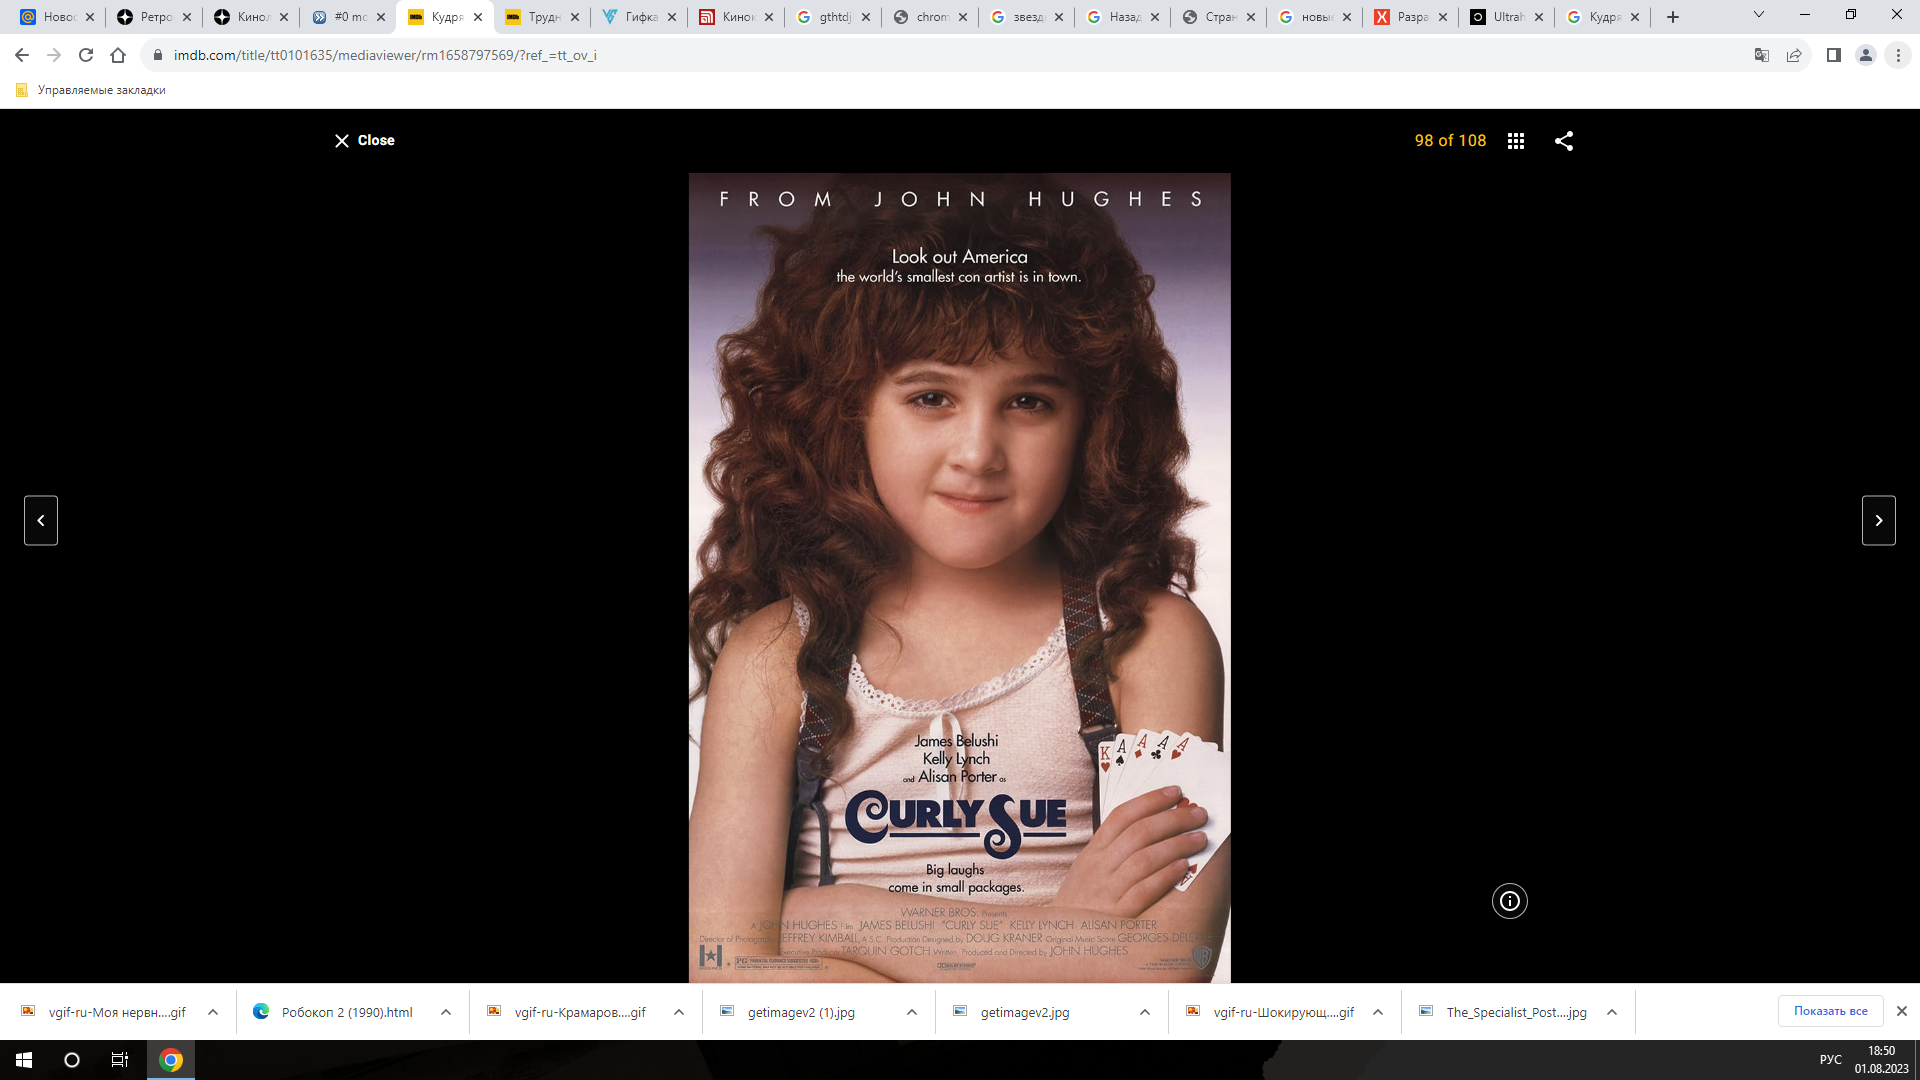
Task: Expand options for The_Specialist_Post download
Action: coord(1612,1012)
